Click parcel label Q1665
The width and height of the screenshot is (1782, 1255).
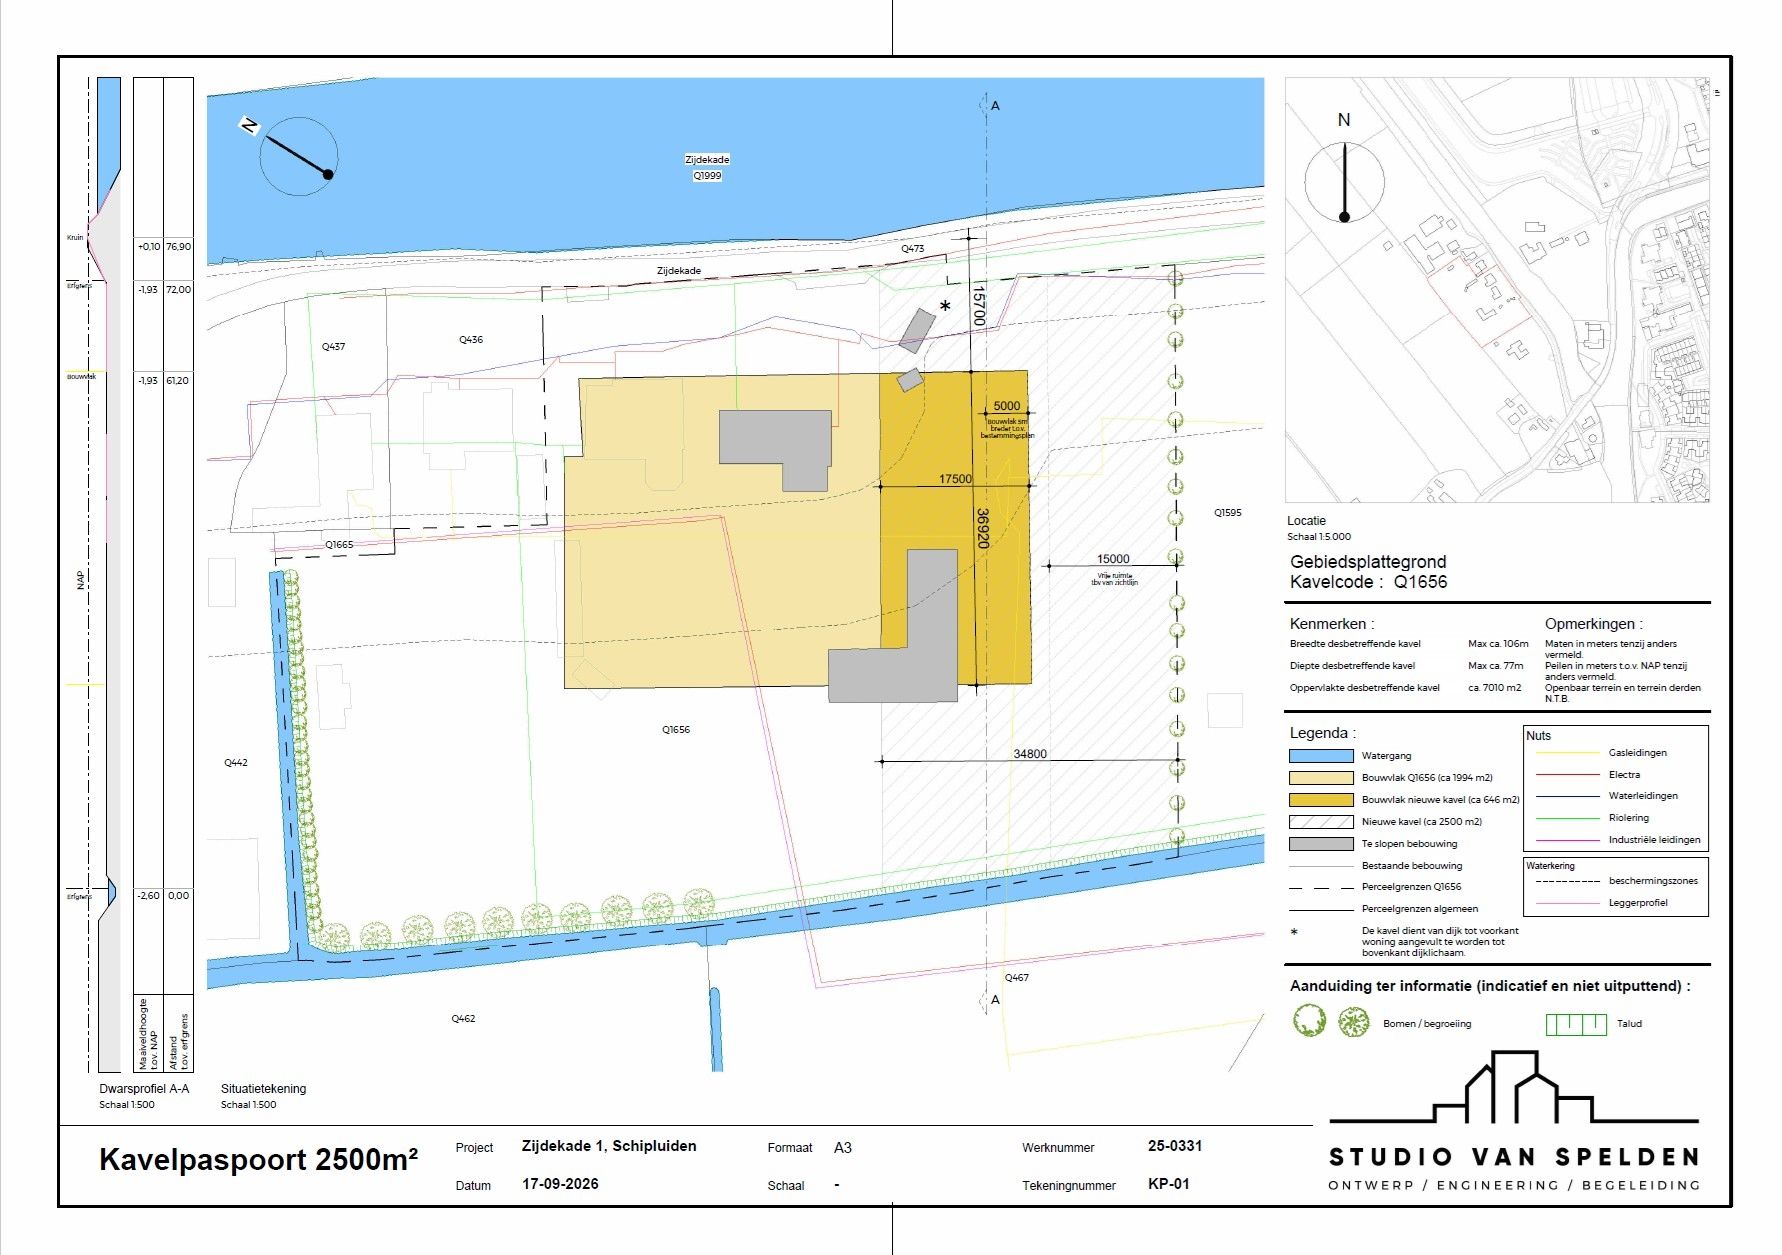tap(339, 545)
